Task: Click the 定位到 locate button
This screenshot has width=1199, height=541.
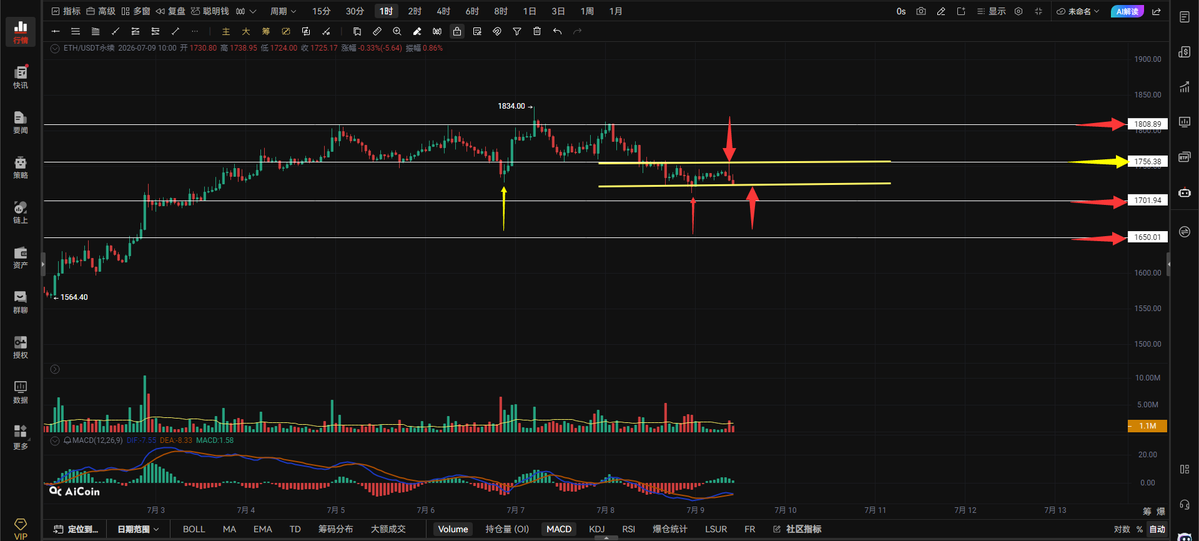Action: pos(76,529)
